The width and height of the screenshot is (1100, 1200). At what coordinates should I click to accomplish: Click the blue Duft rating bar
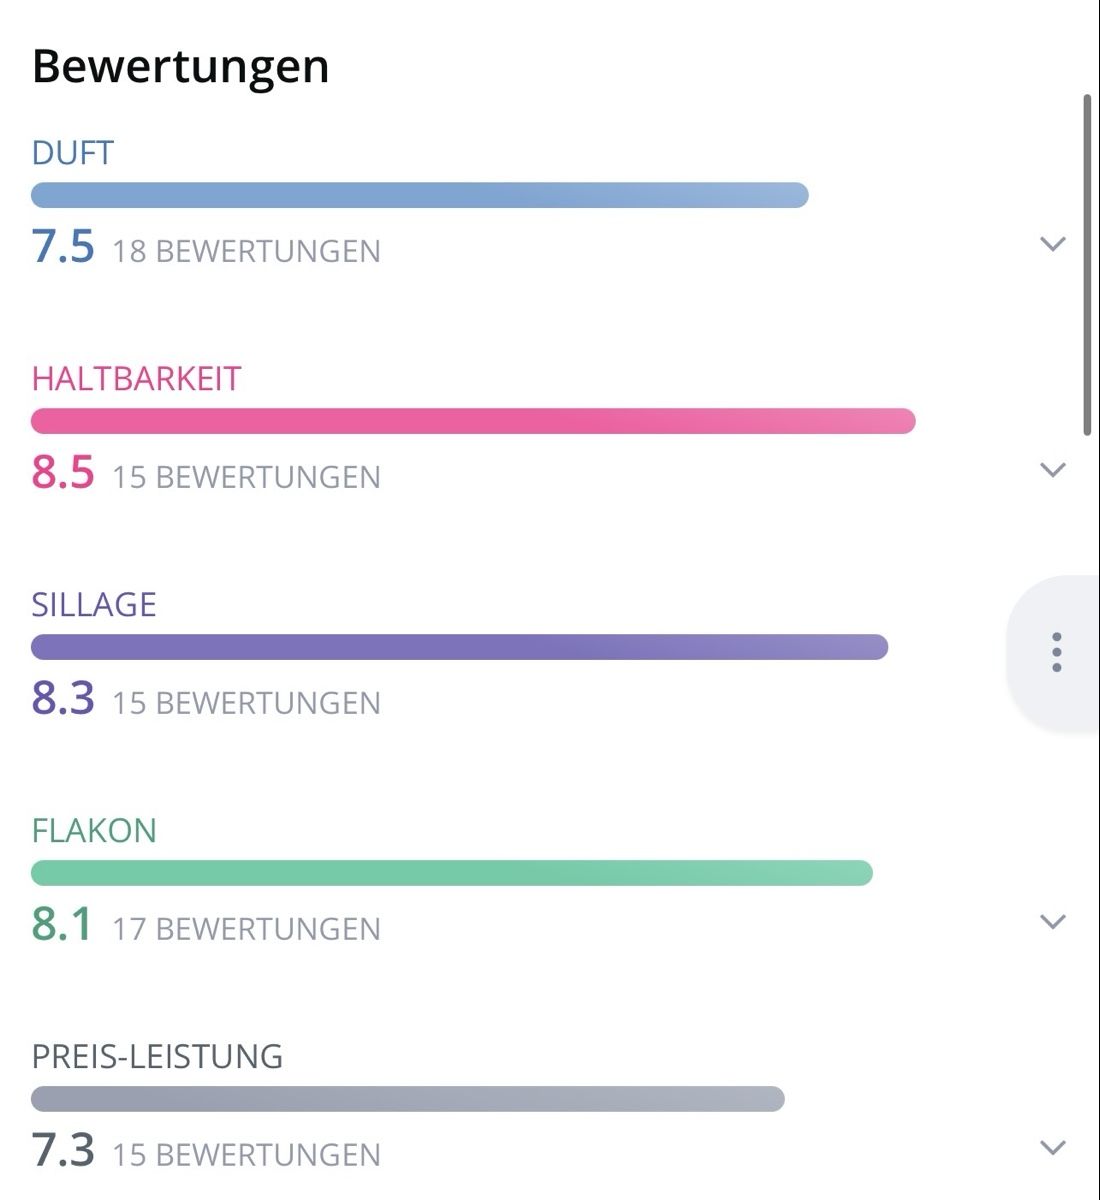click(x=420, y=195)
